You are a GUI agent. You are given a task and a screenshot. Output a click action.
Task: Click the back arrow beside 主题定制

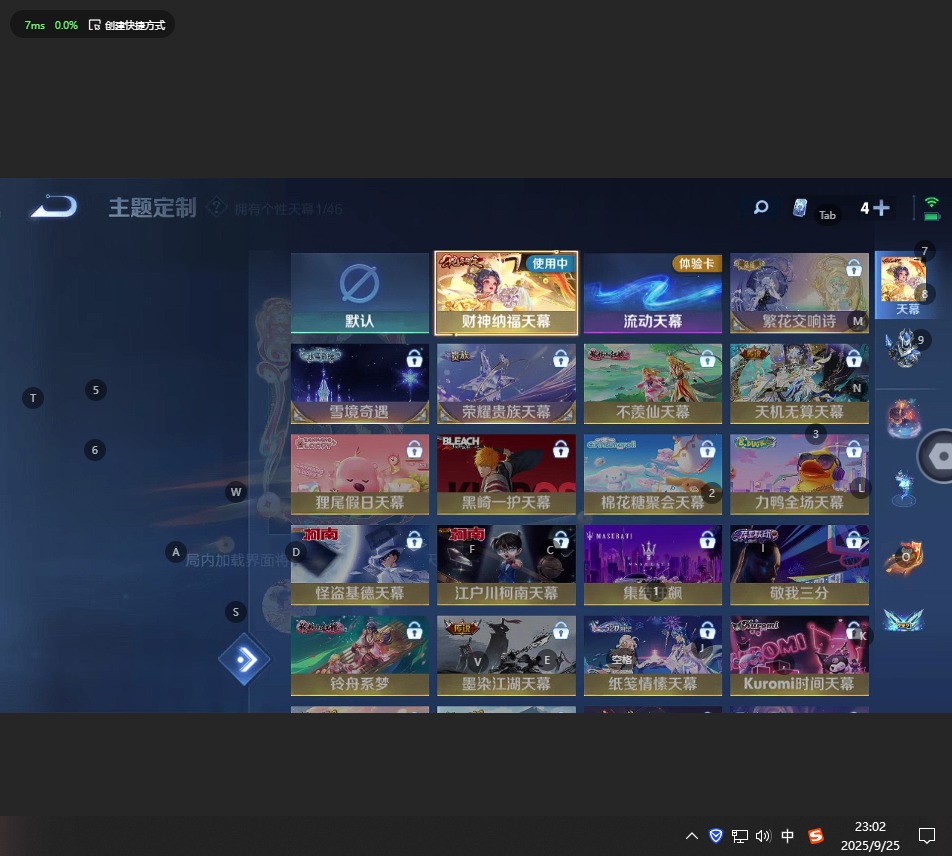point(53,207)
